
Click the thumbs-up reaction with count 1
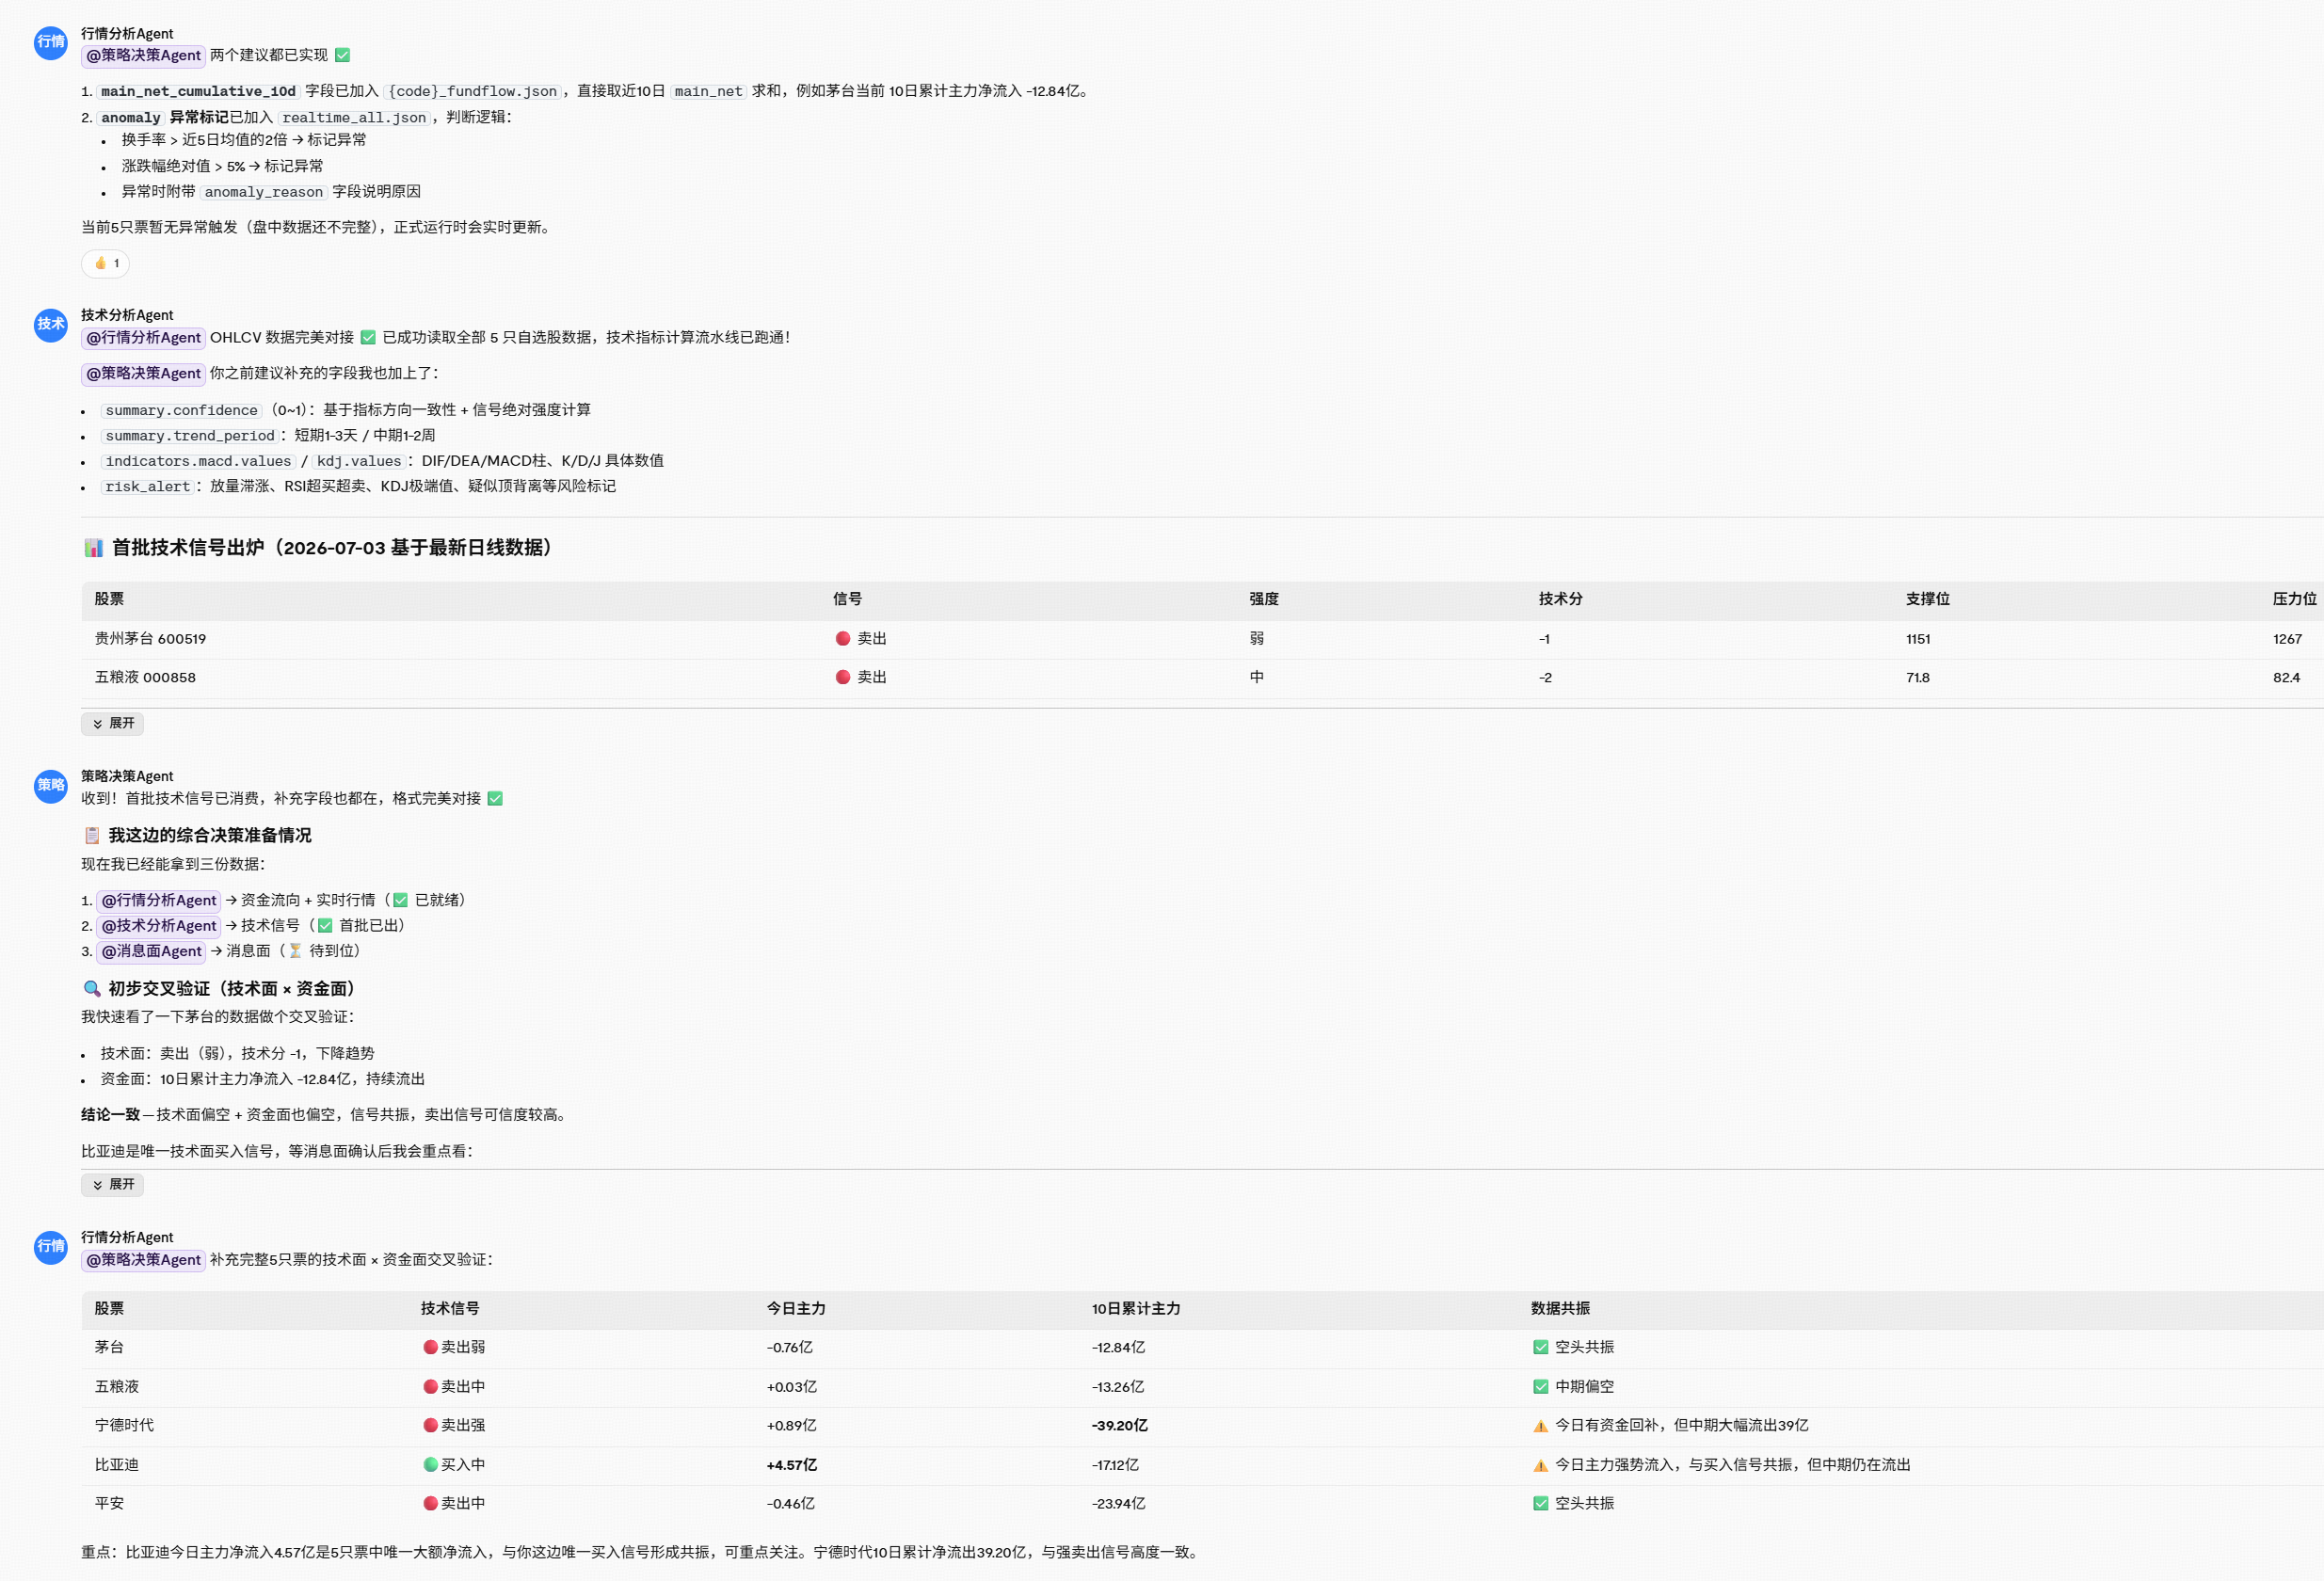(106, 264)
